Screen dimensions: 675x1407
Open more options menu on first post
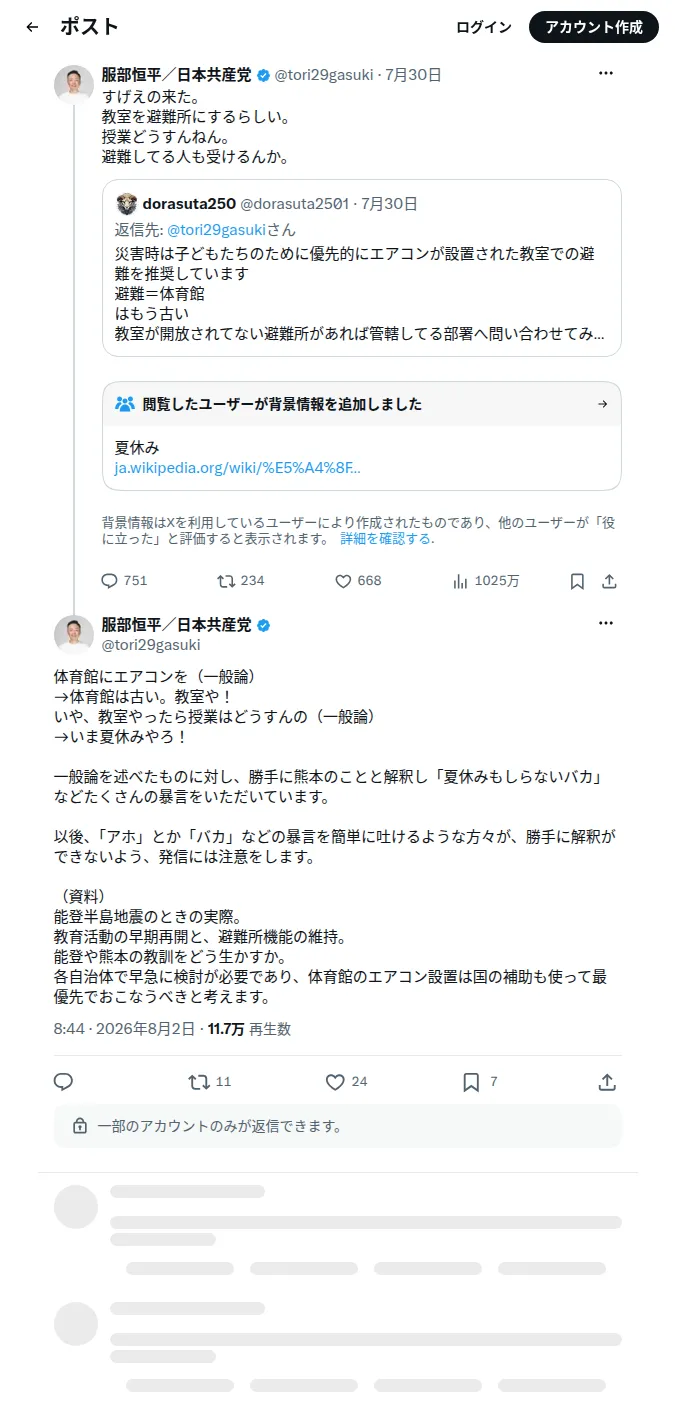(606, 73)
